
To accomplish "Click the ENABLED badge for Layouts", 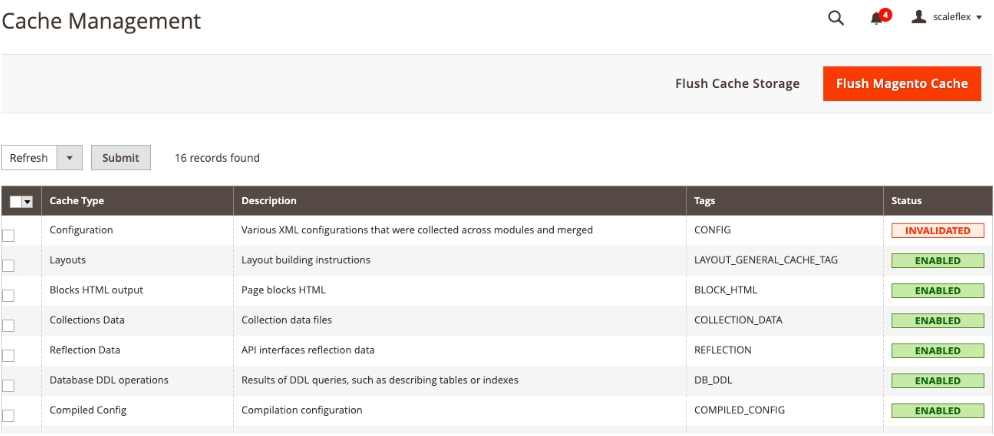I will pos(937,261).
